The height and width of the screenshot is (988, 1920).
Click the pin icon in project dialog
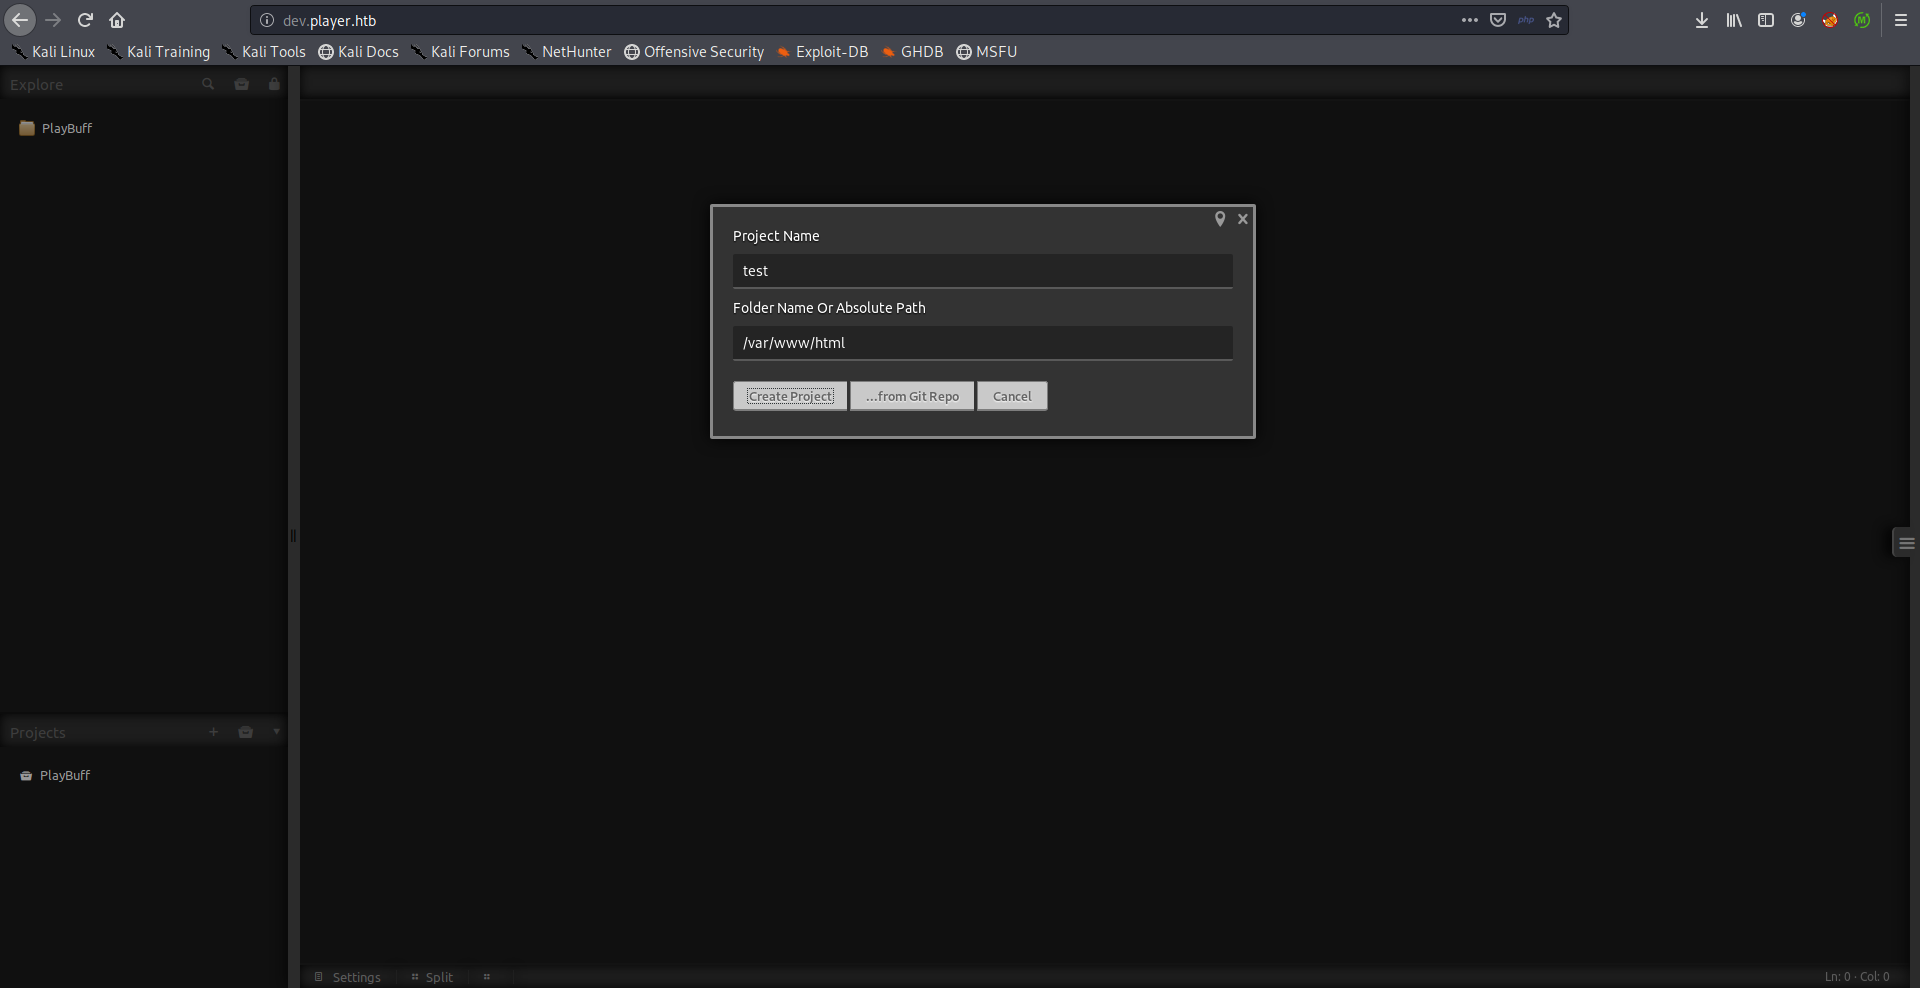1220,219
